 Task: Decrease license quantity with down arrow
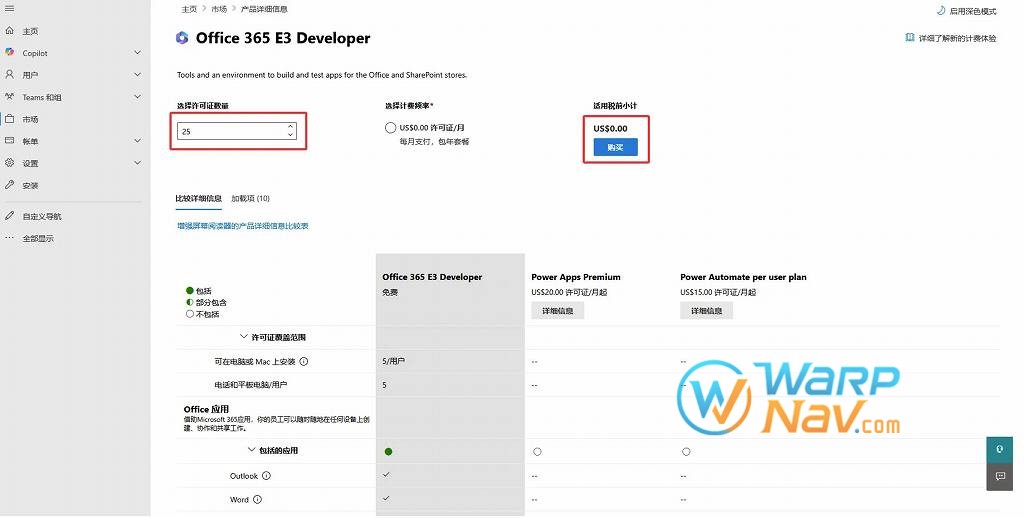(290, 135)
